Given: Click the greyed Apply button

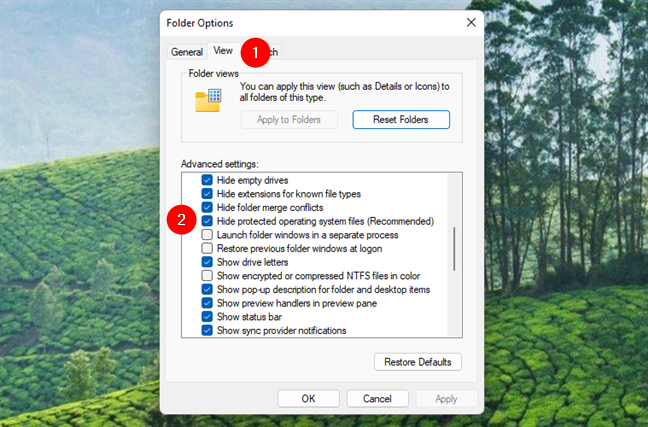Looking at the screenshot, I should point(446,398).
